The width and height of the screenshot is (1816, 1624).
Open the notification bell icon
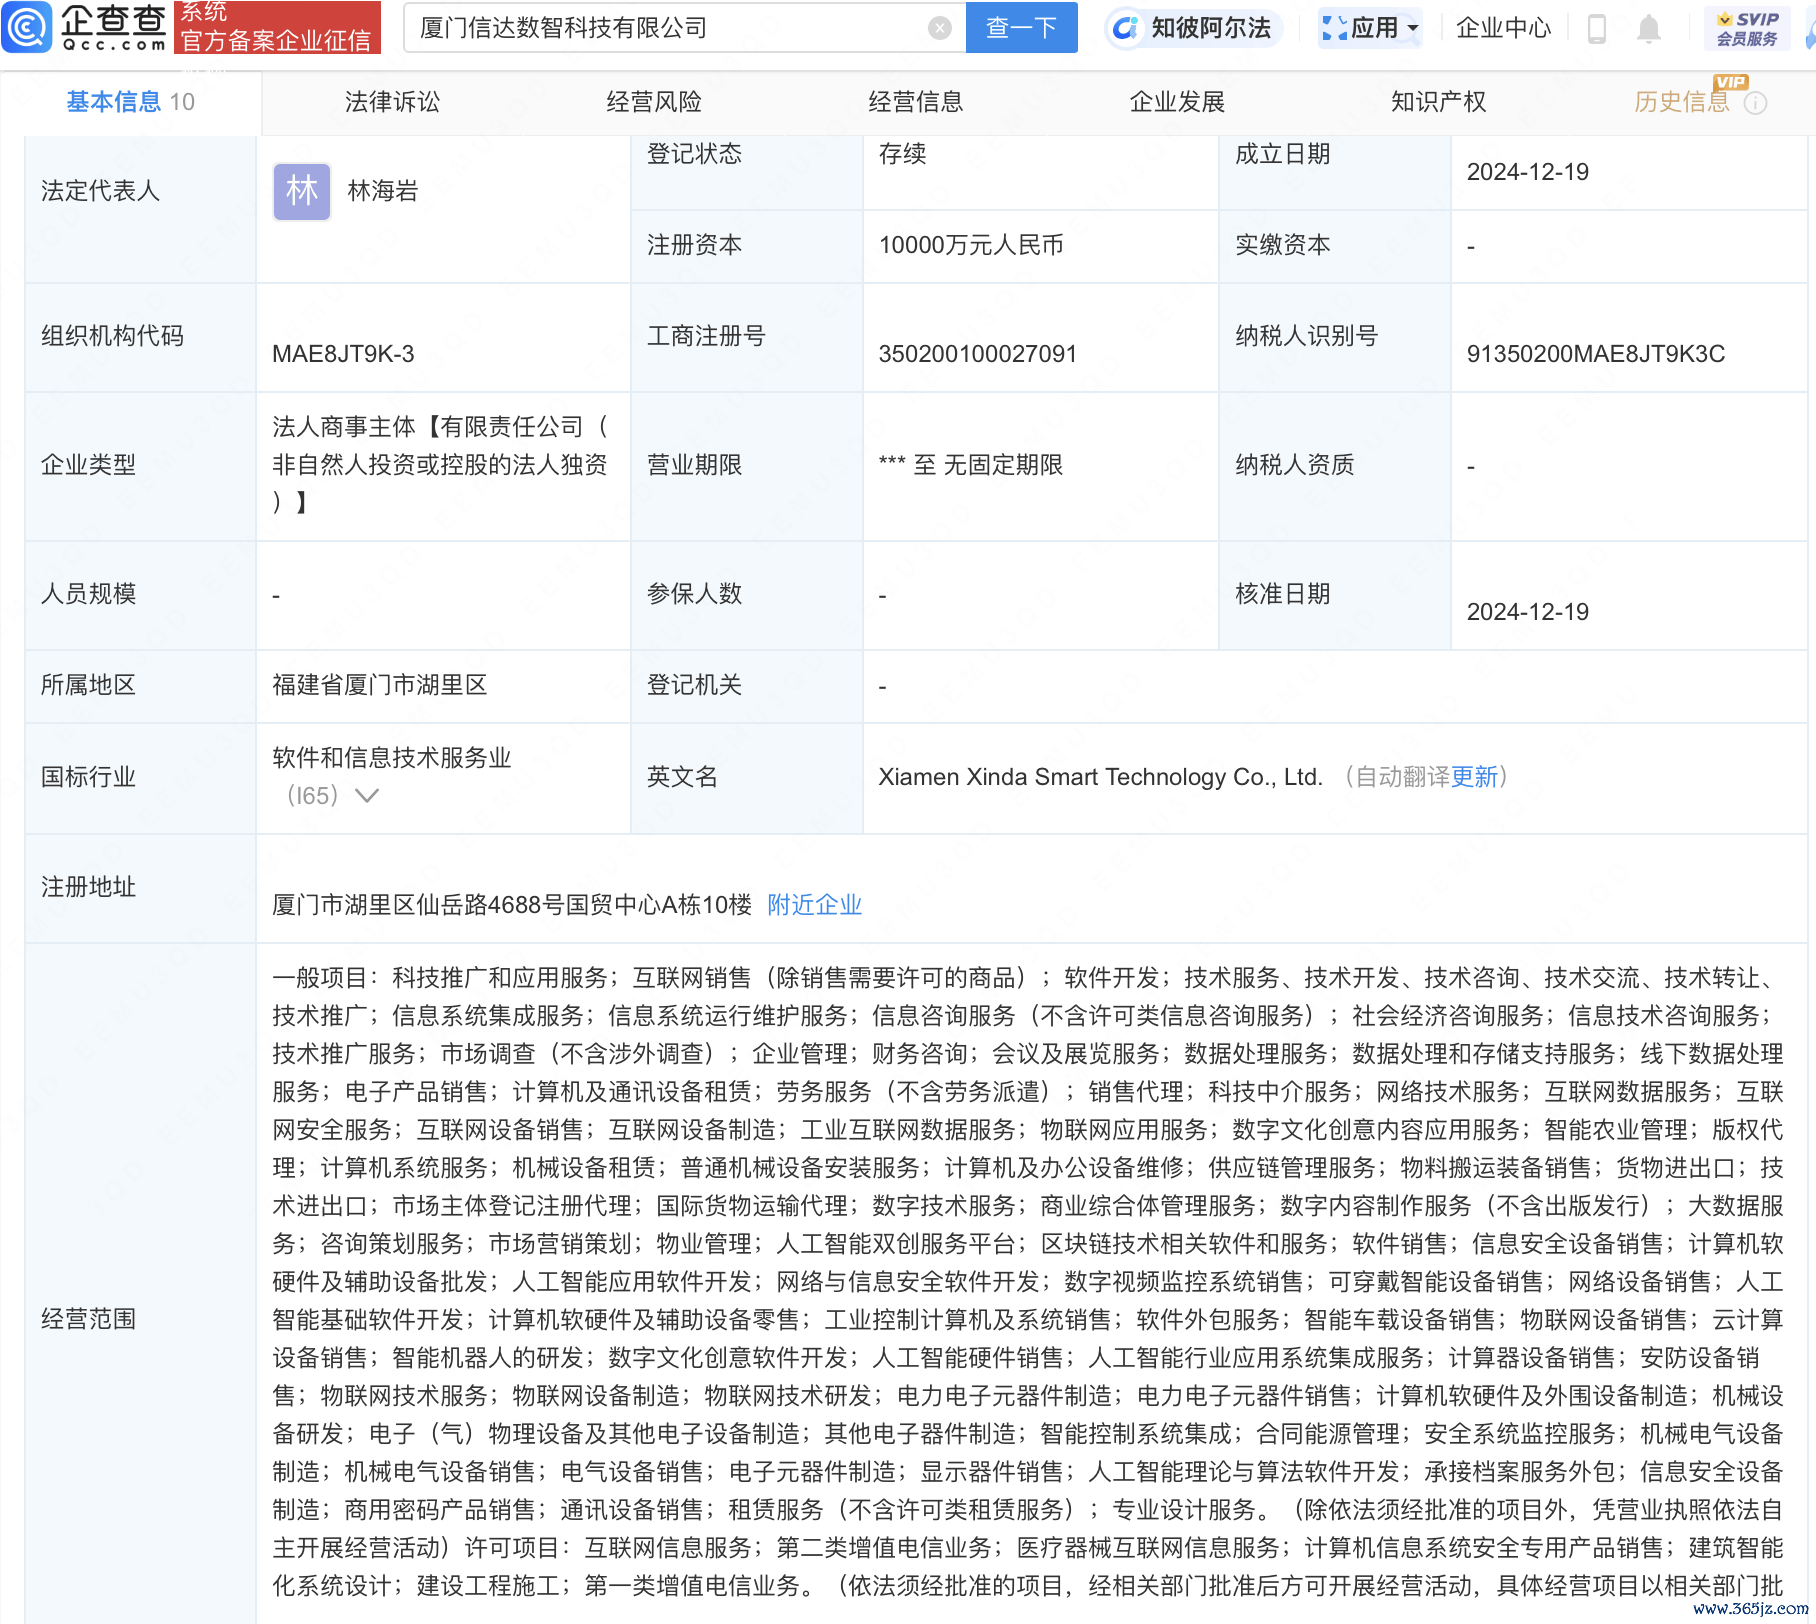[1649, 29]
